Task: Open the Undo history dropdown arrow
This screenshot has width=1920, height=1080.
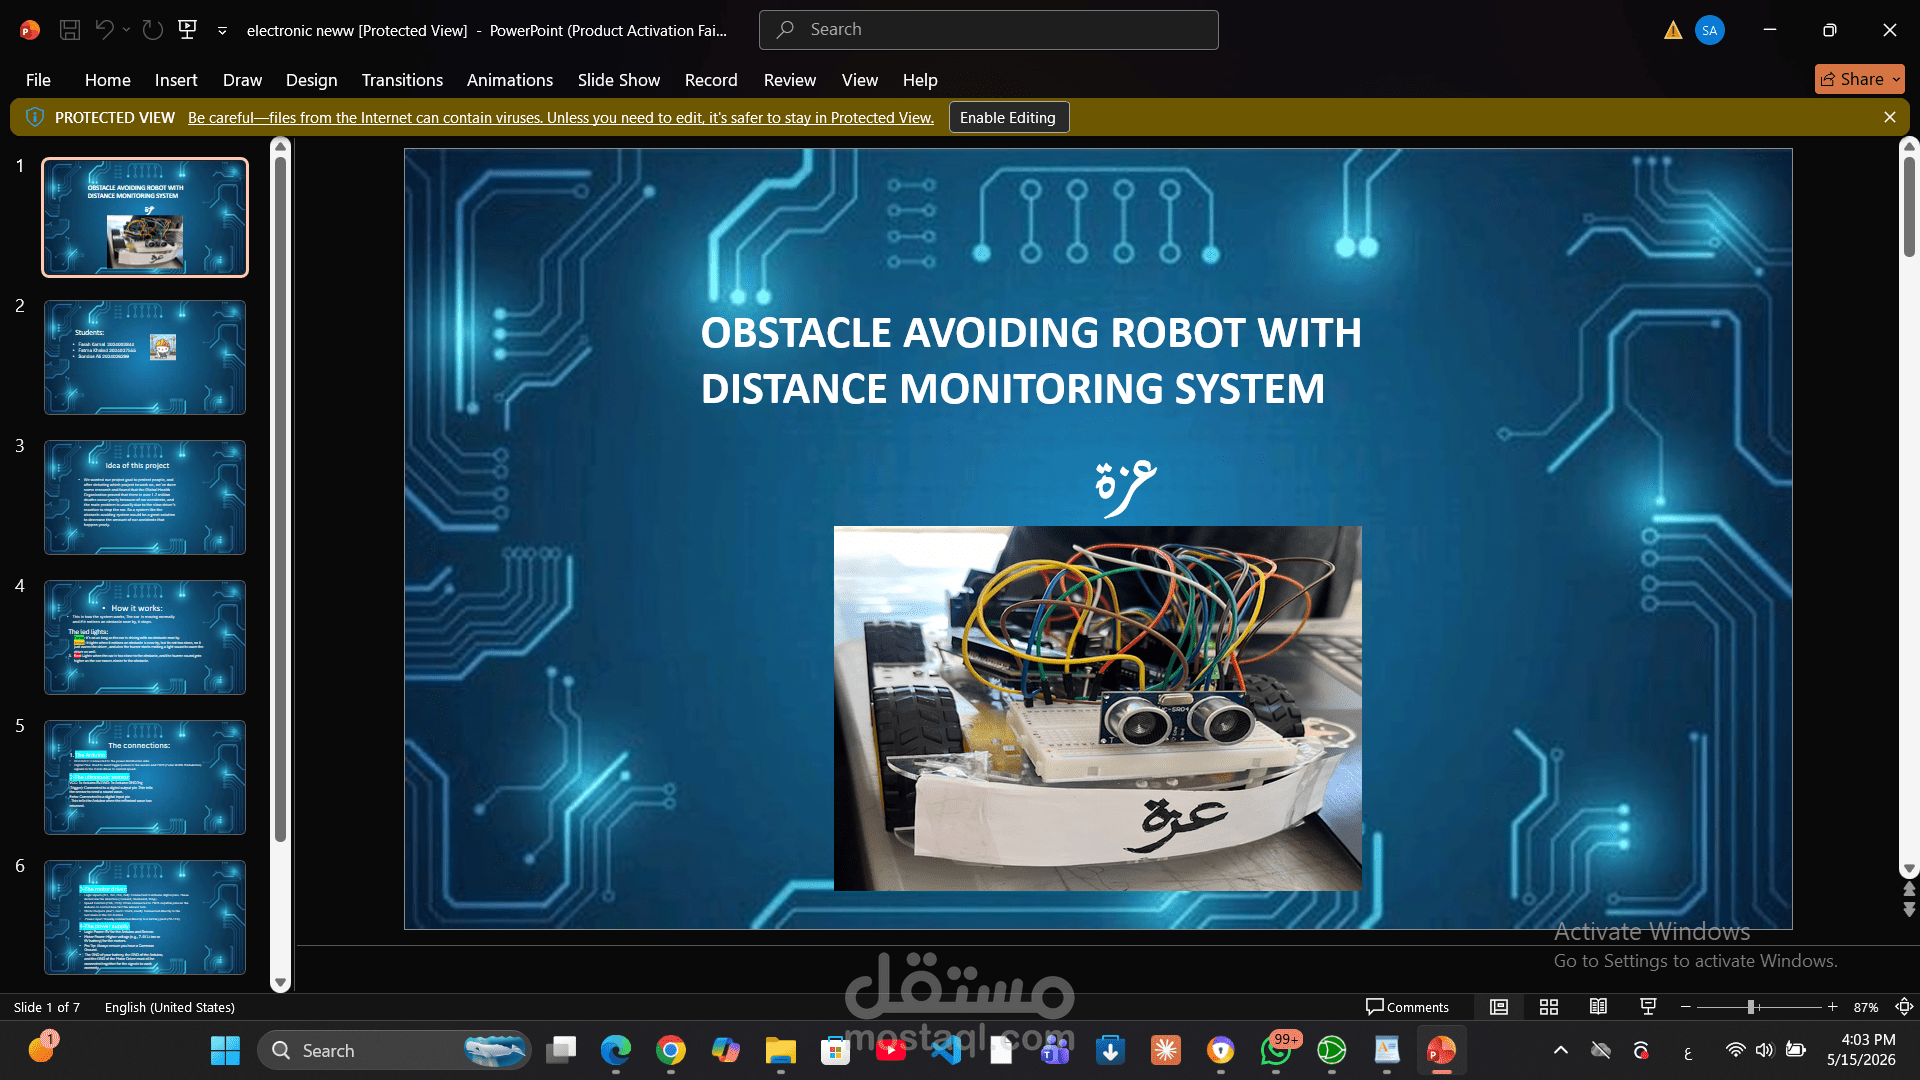Action: click(x=126, y=30)
